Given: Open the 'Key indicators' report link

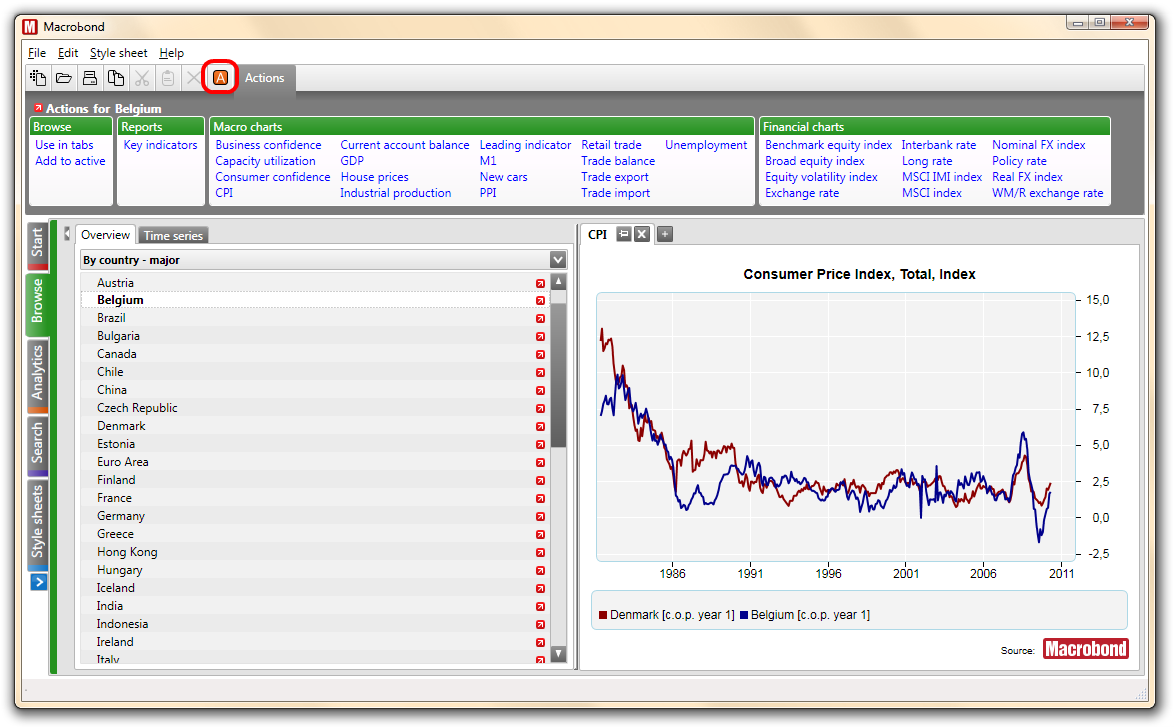Looking at the screenshot, I should 160,145.
